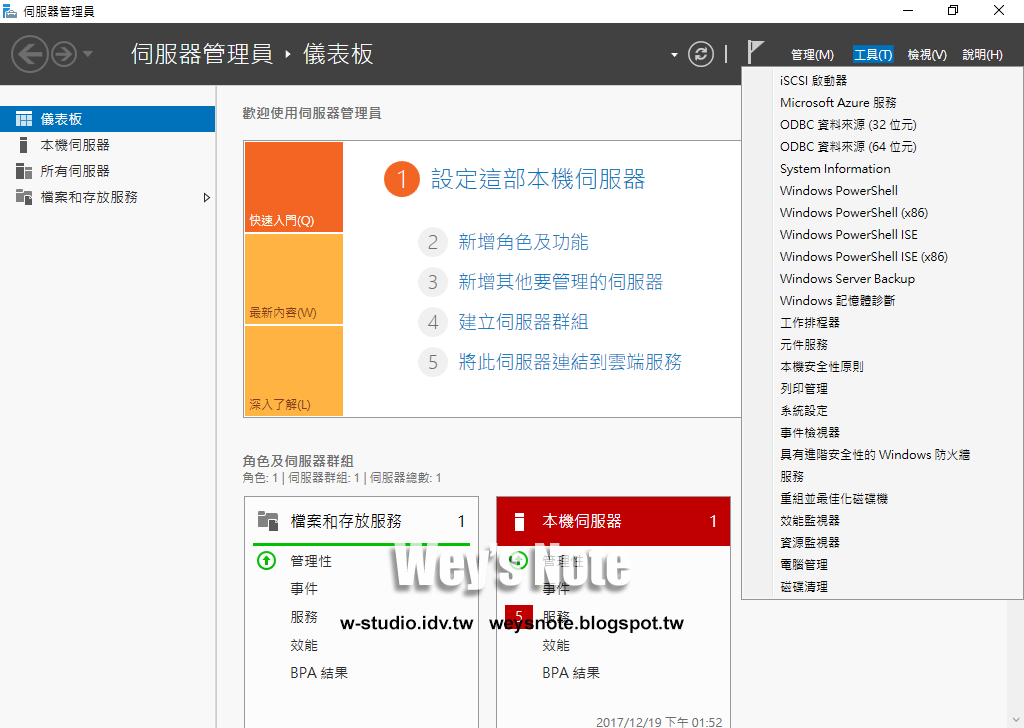Select 儀表板 dashboard icon in sidebar
Image resolution: width=1024 pixels, height=728 pixels.
point(24,119)
